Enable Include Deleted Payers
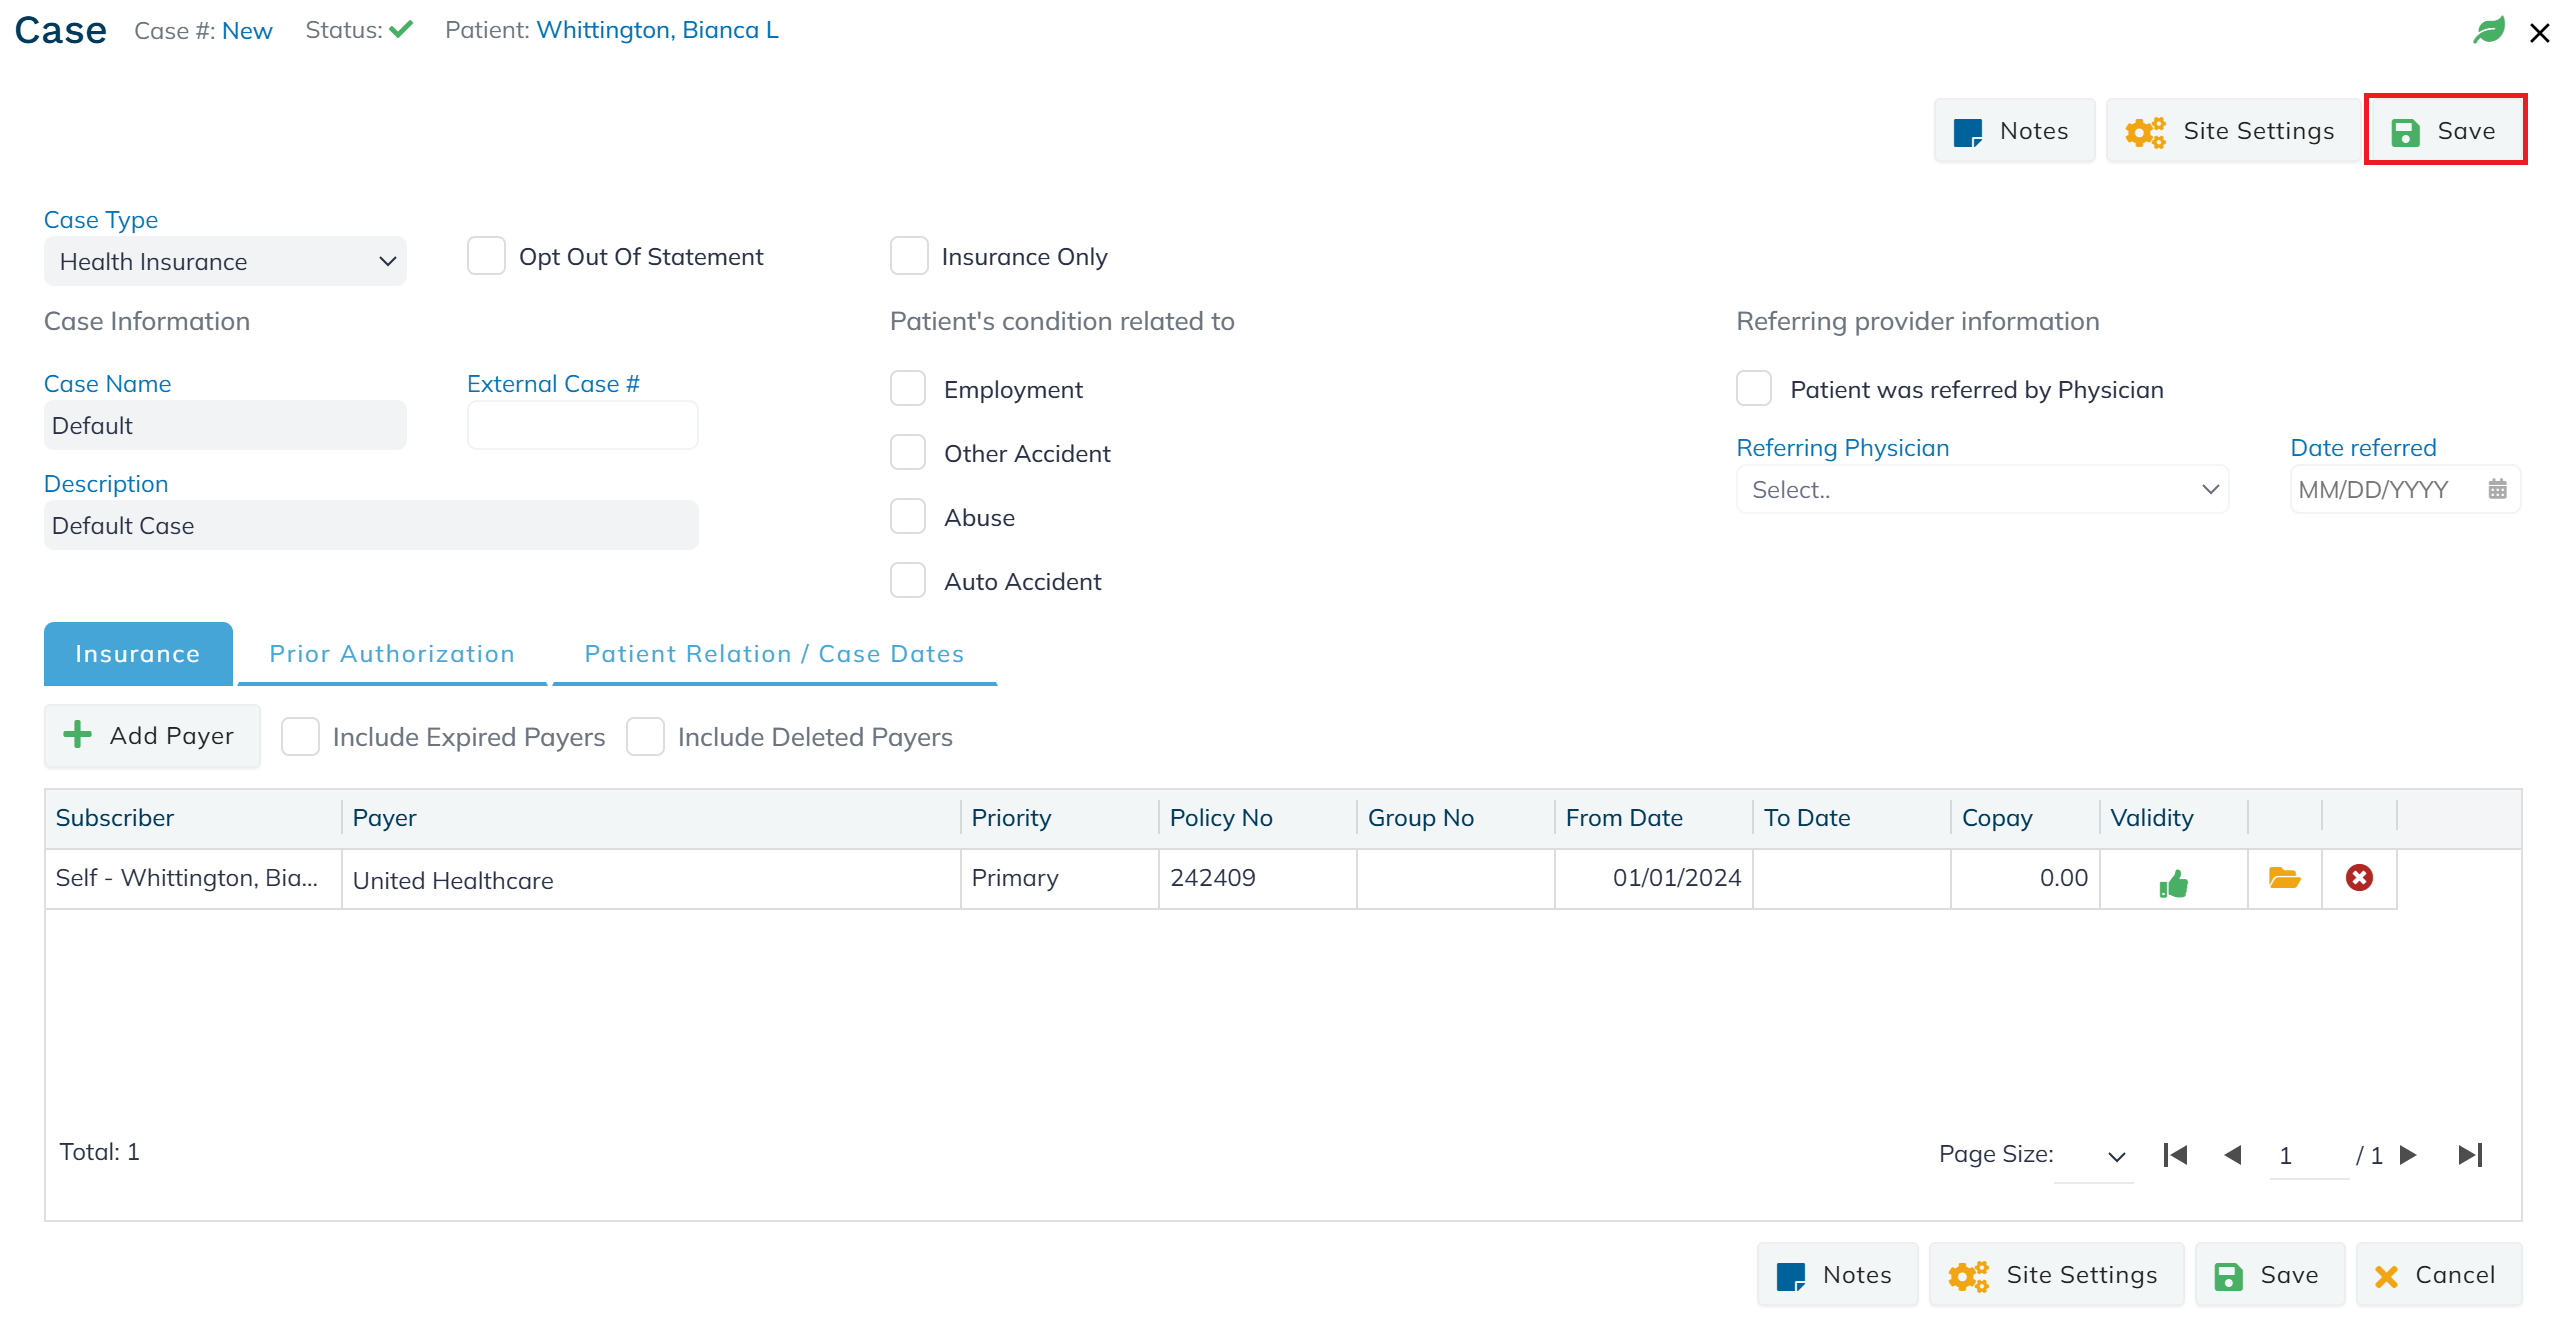This screenshot has height=1322, width=2560. click(x=645, y=736)
